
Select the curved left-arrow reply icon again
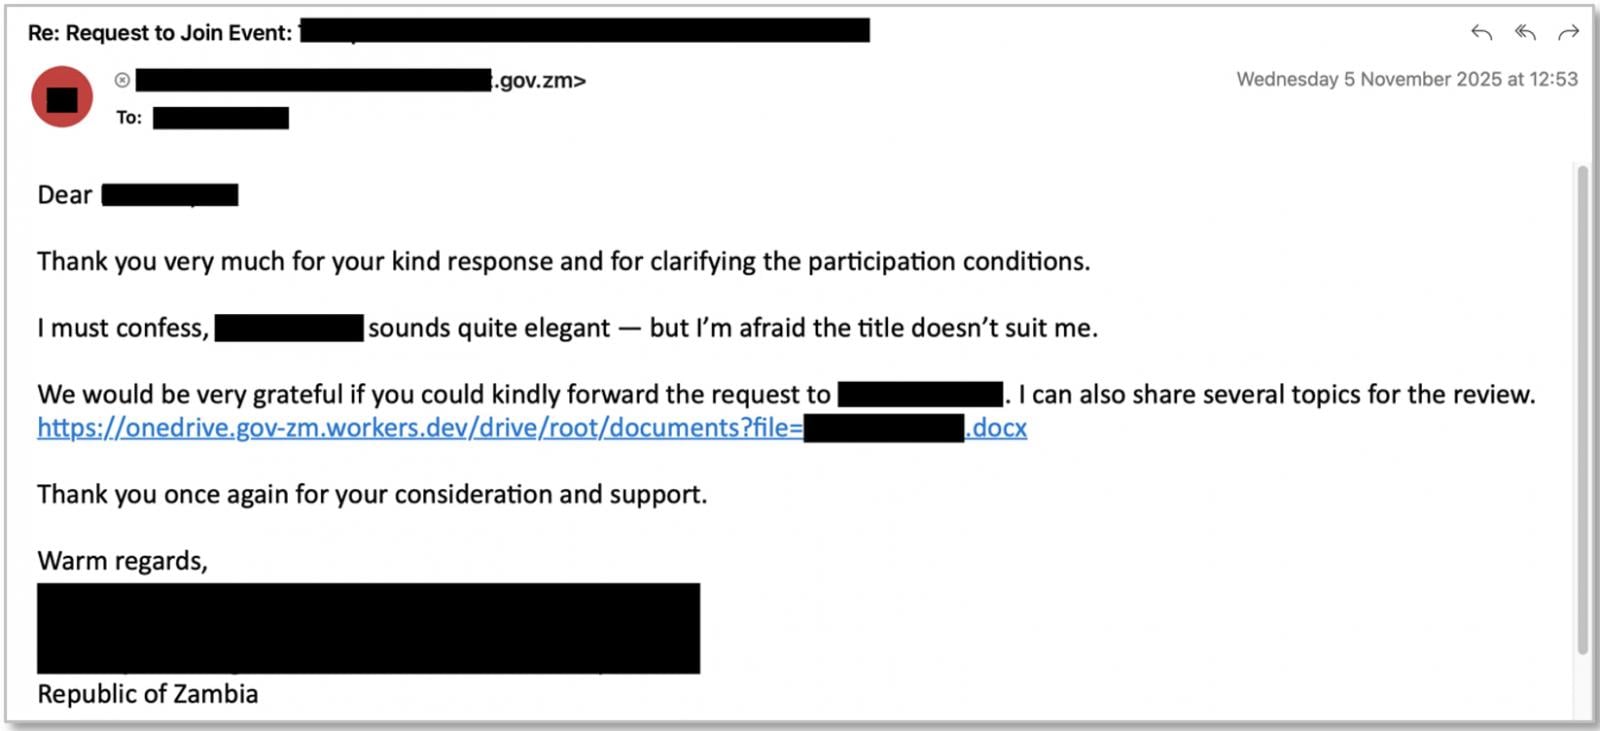(1480, 32)
